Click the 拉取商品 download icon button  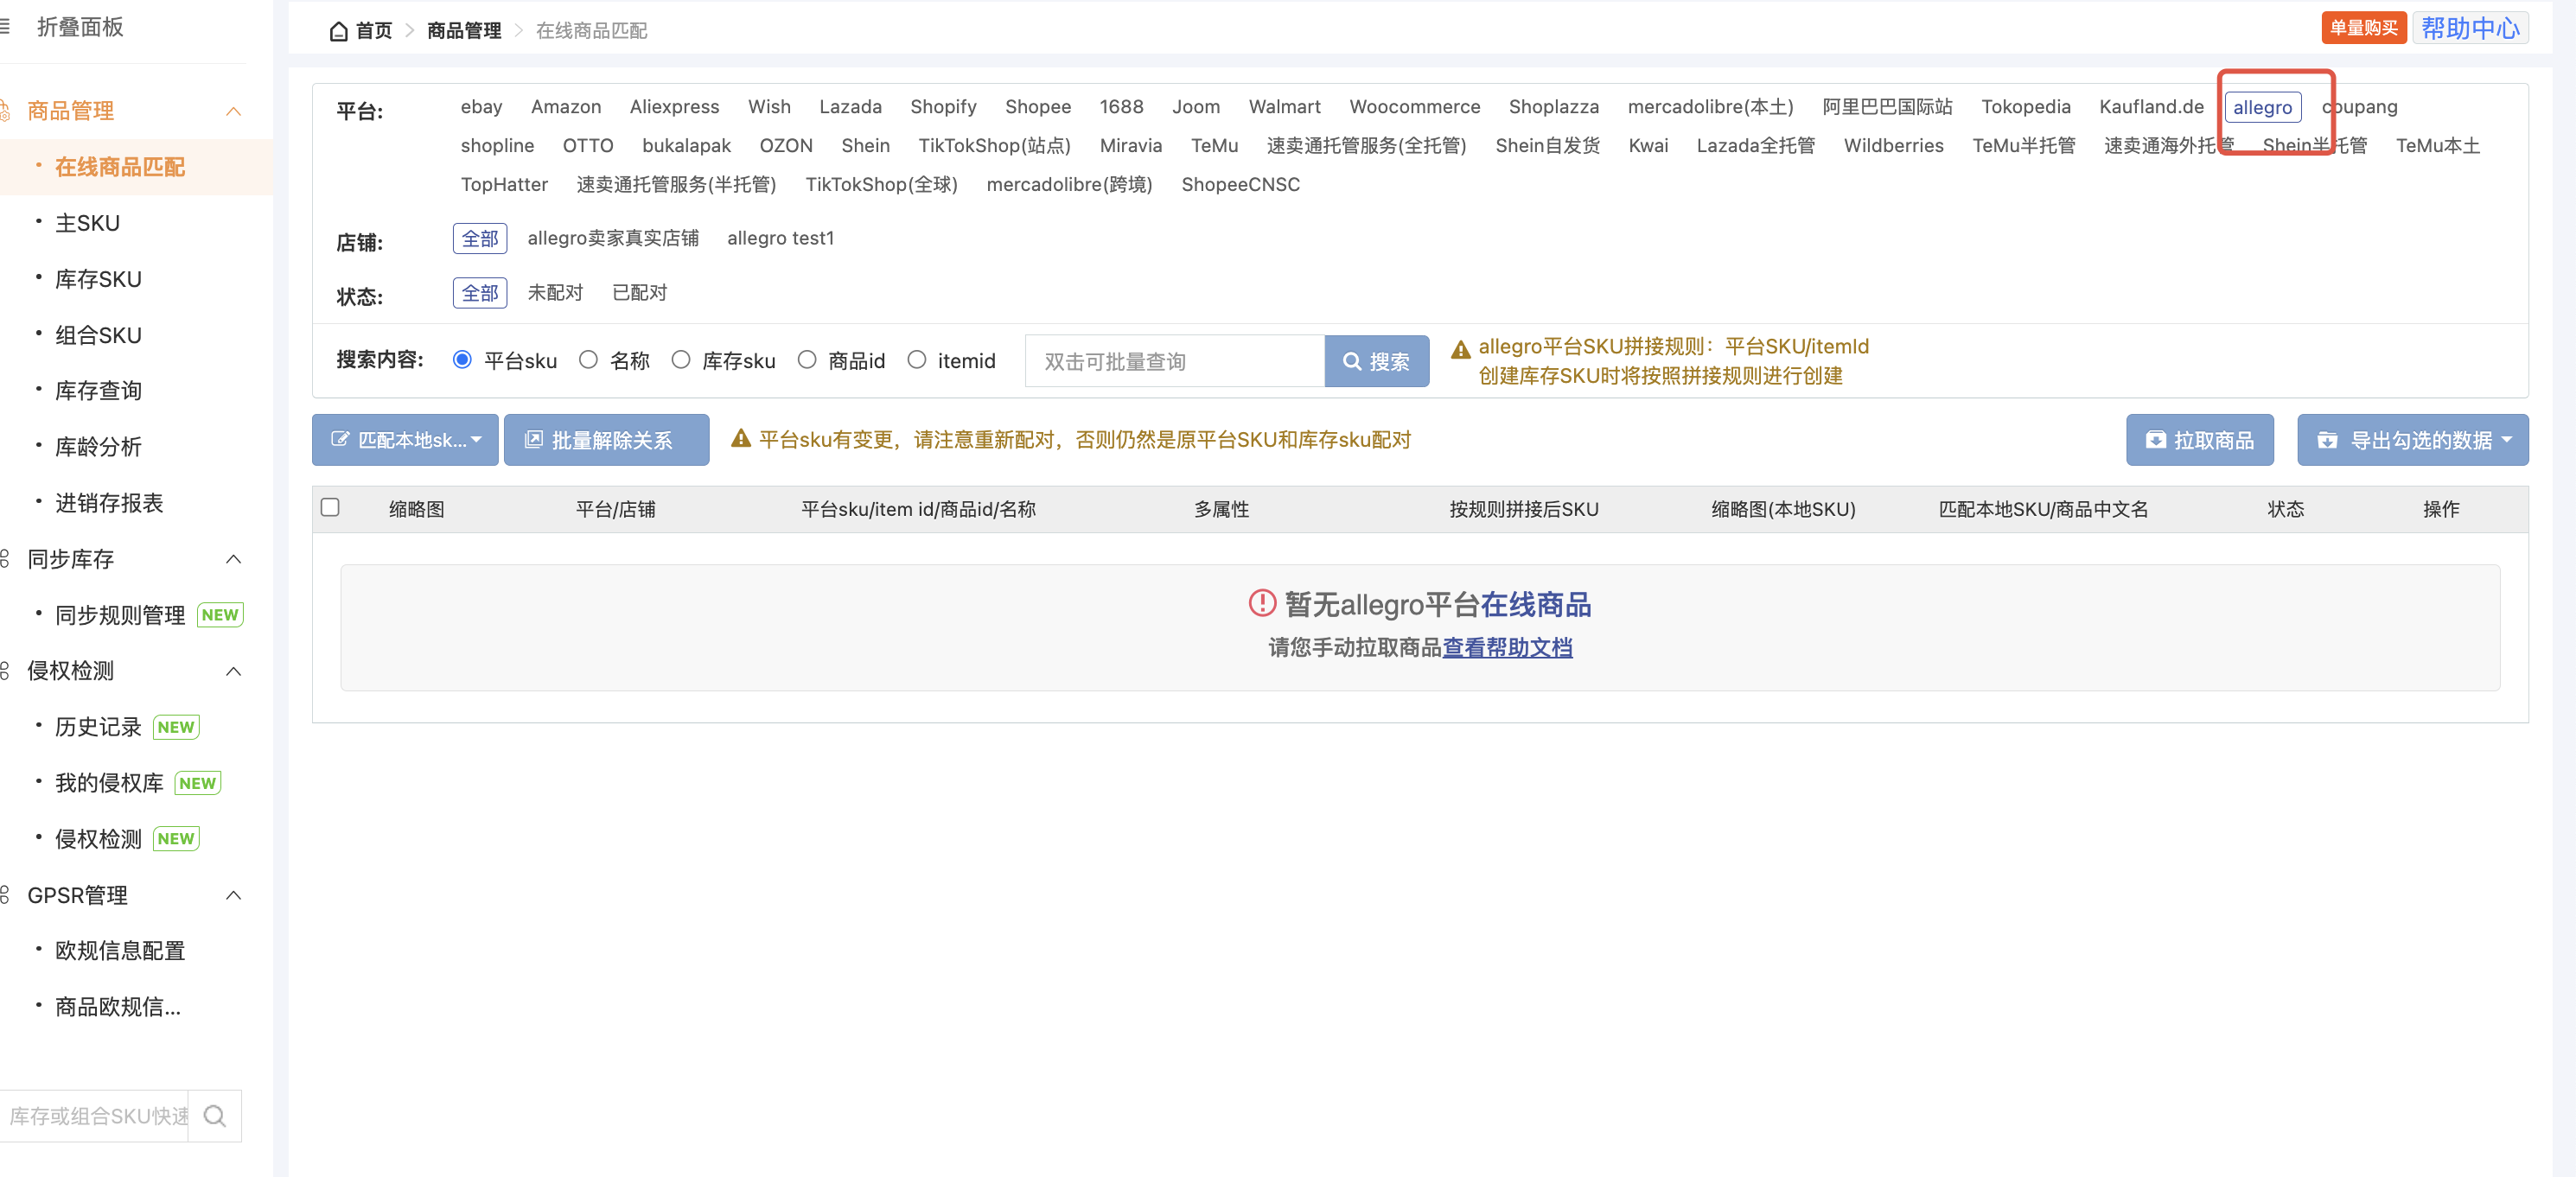click(x=2155, y=440)
